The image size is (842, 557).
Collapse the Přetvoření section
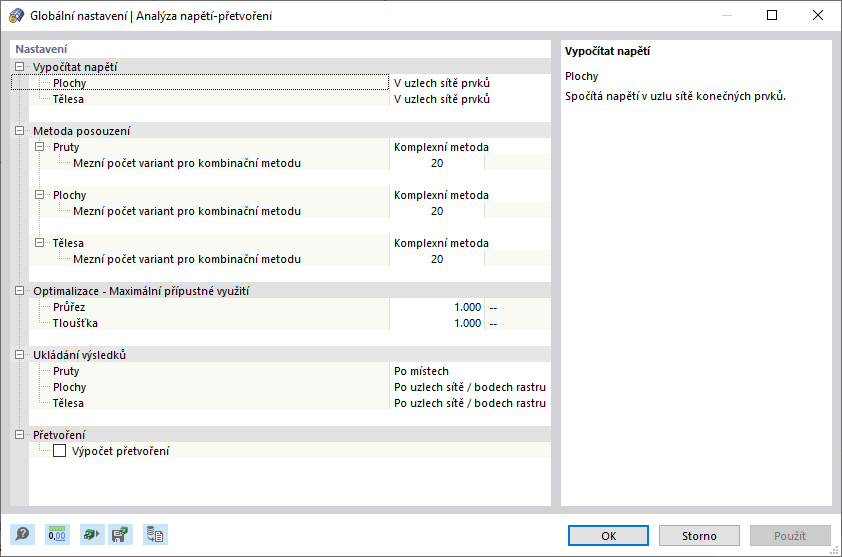pyautogui.click(x=20, y=435)
